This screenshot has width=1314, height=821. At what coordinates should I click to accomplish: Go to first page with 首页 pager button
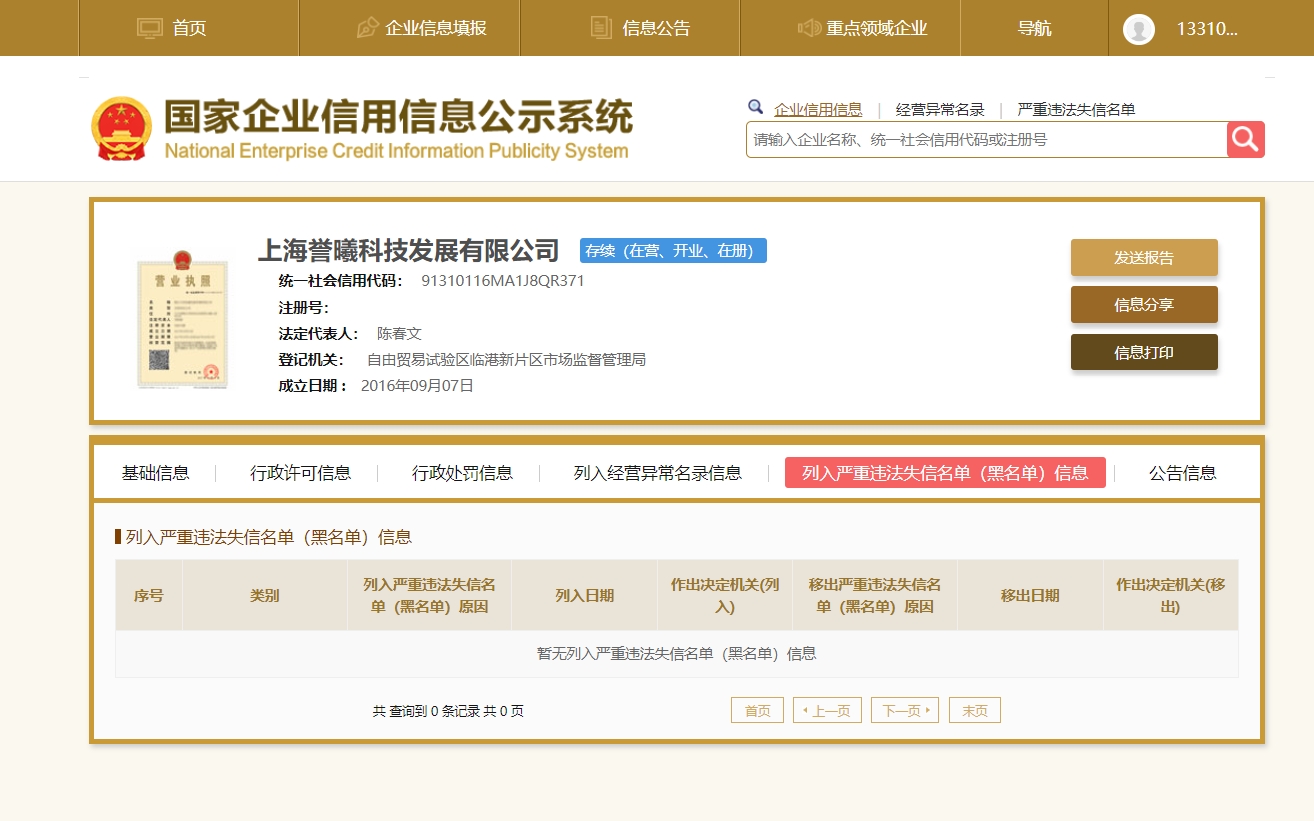click(757, 710)
